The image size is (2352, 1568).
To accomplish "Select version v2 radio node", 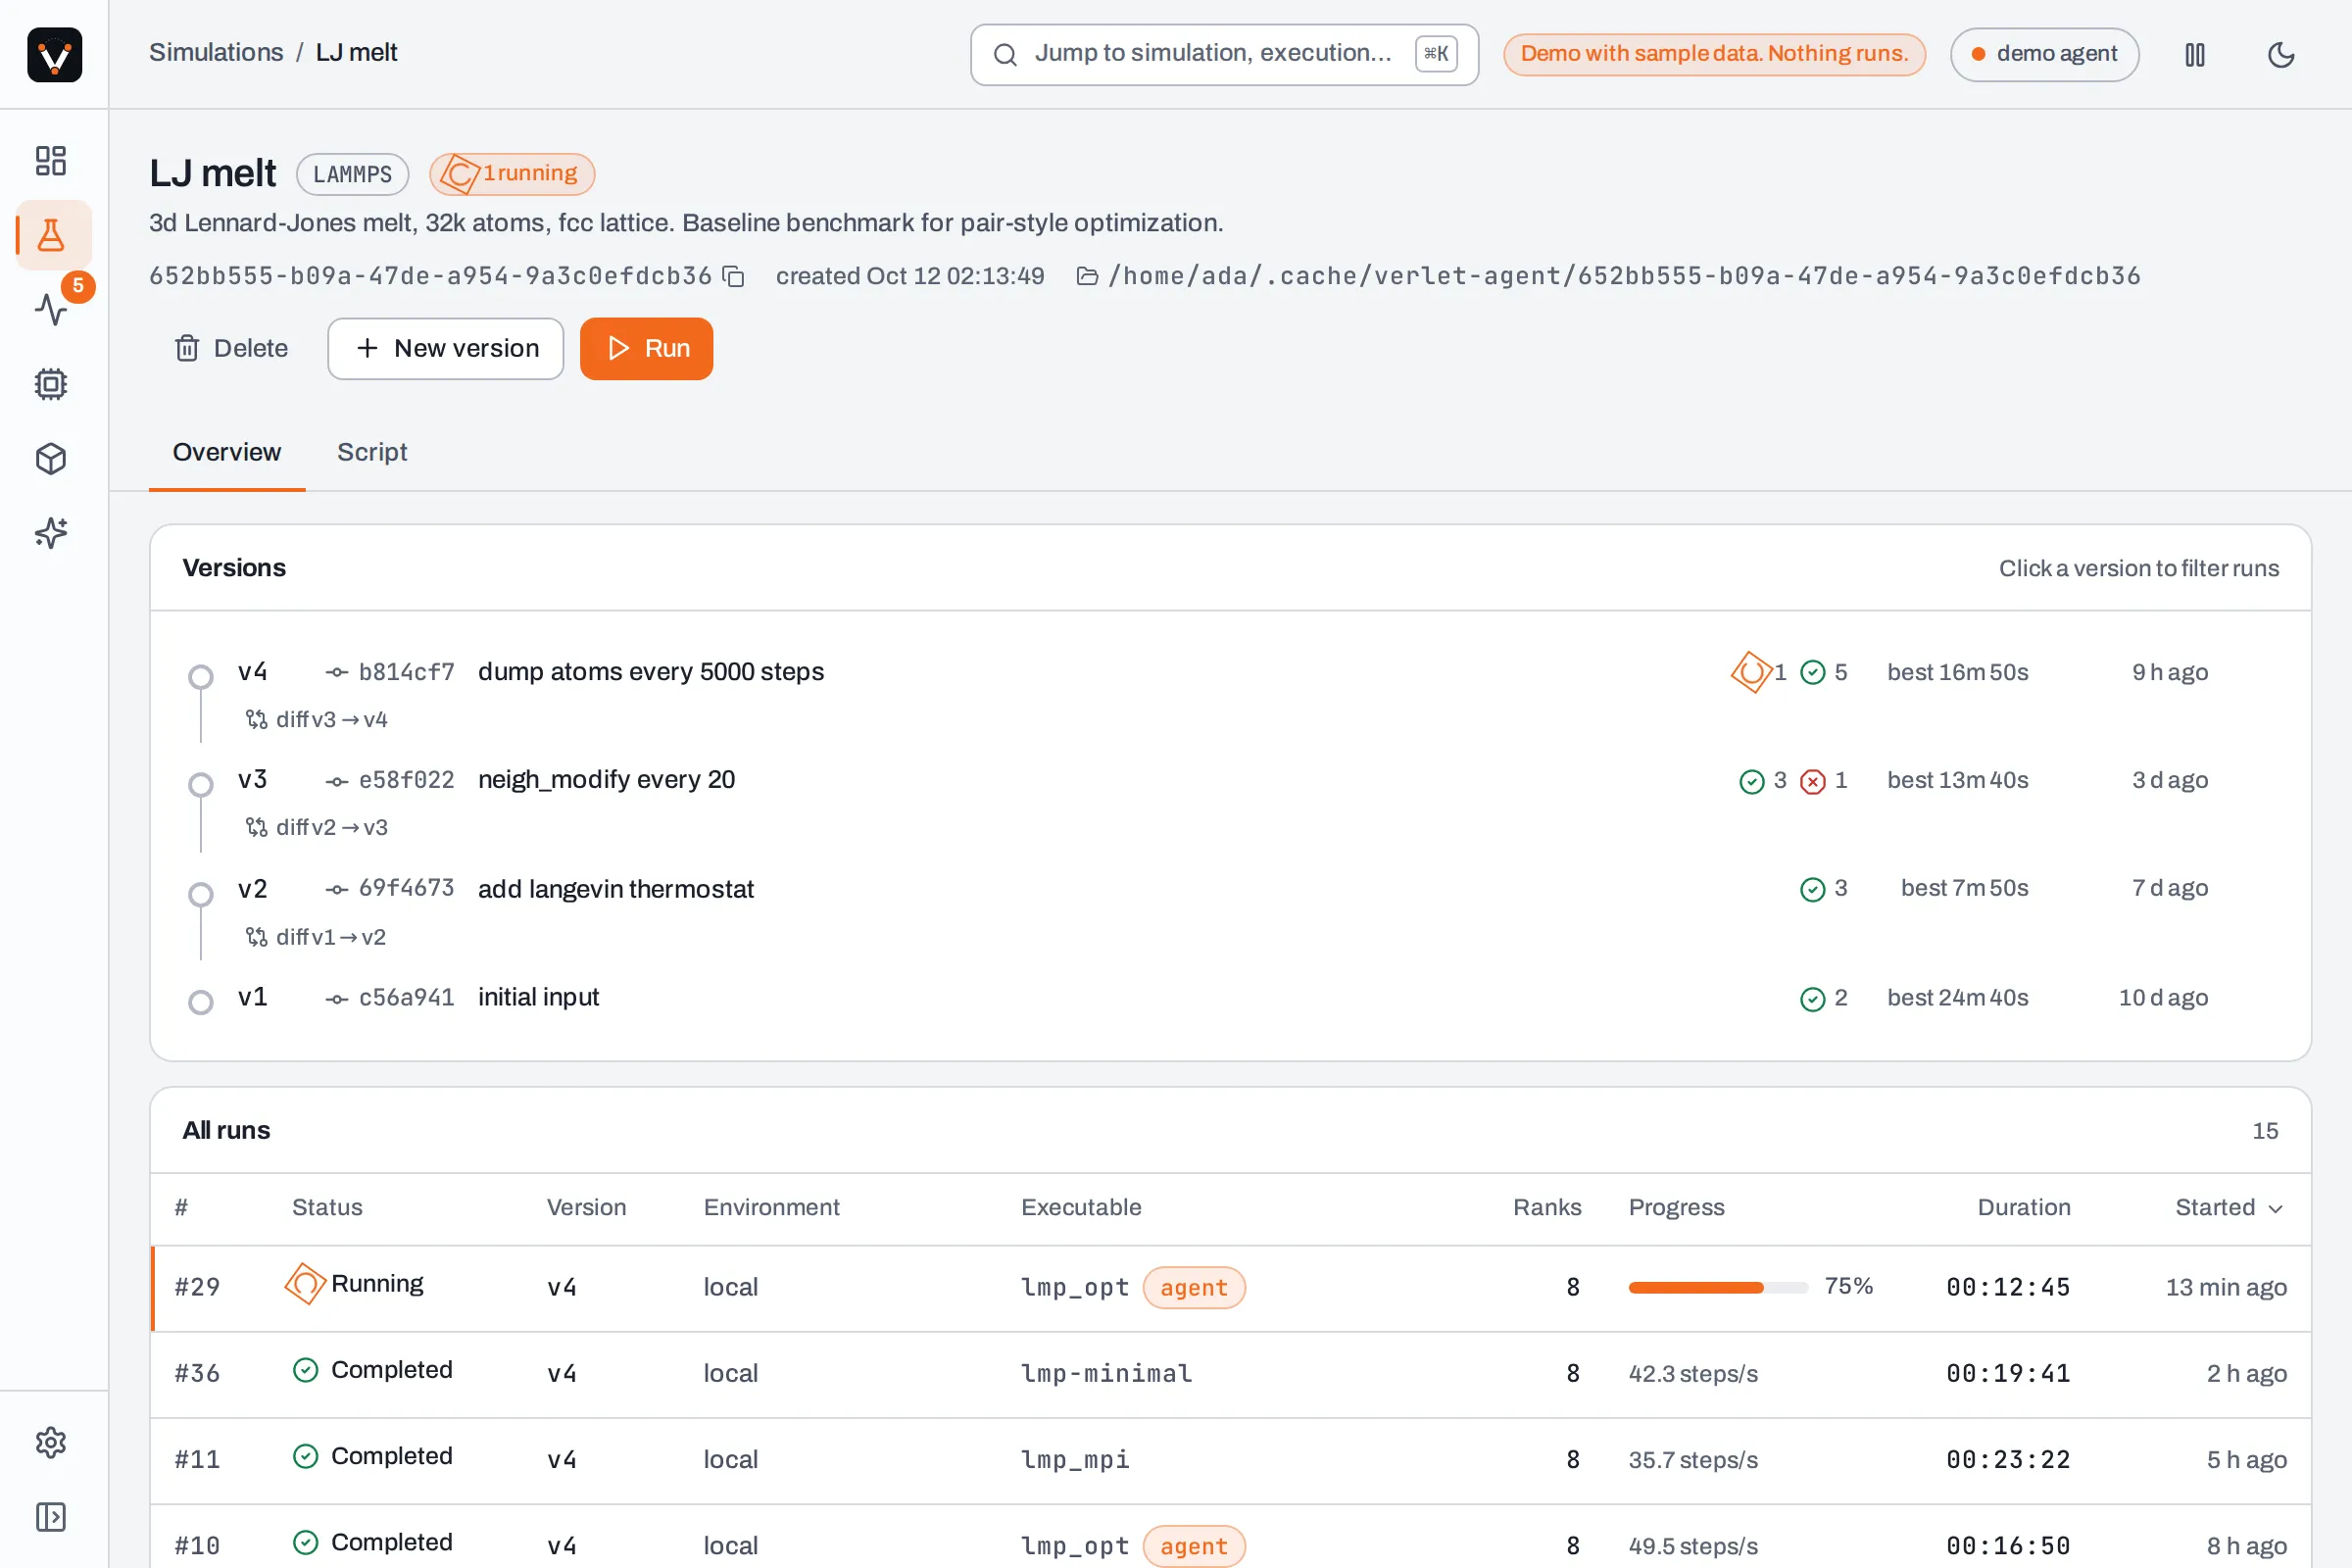I will tap(201, 894).
